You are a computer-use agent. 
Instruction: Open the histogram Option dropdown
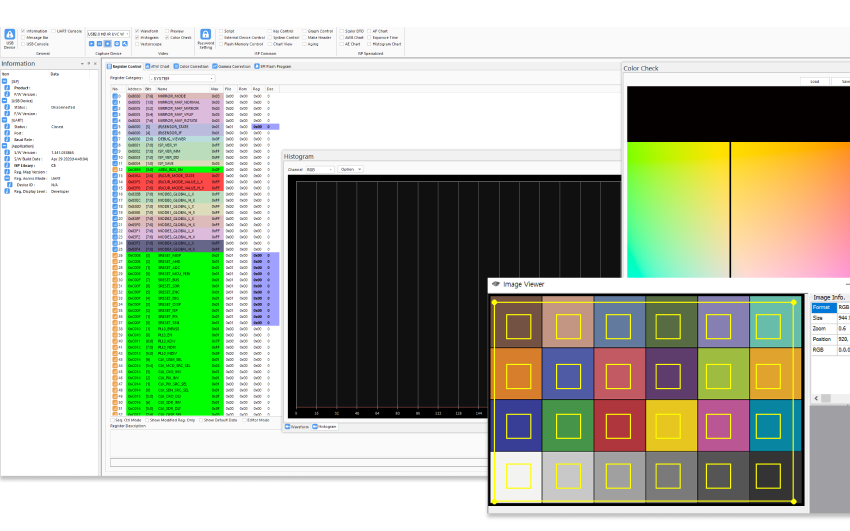(350, 170)
